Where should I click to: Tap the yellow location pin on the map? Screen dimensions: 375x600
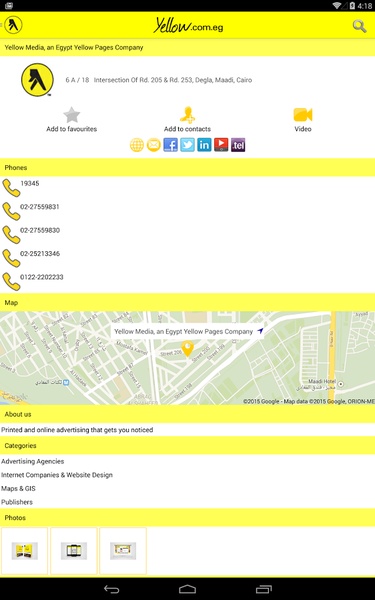[187, 349]
